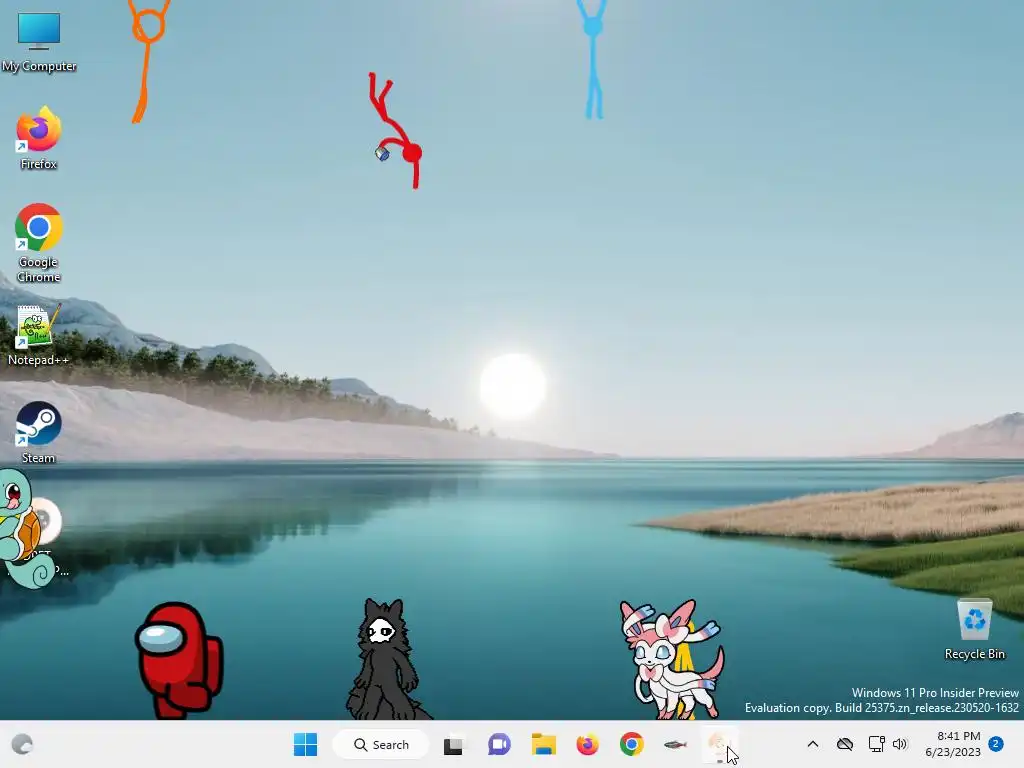This screenshot has height=768, width=1024.
Task: Click the Sylveon desktop pet character
Action: click(671, 660)
